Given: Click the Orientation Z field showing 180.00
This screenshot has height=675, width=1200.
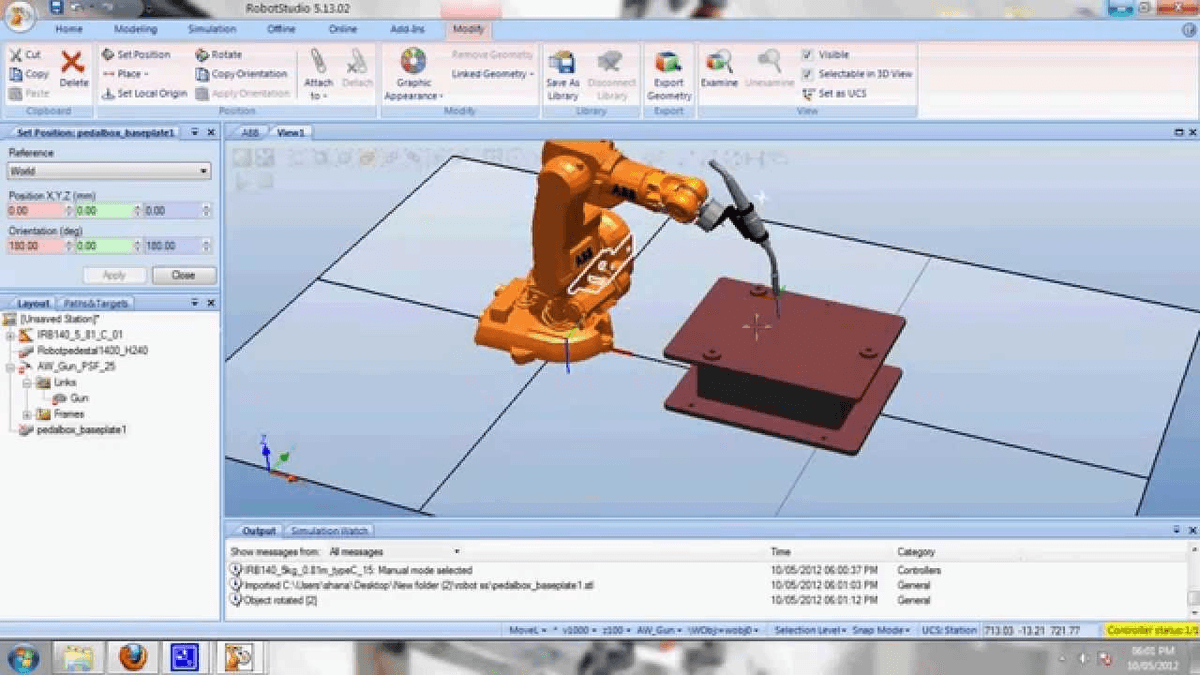Looking at the screenshot, I should pos(172,245).
